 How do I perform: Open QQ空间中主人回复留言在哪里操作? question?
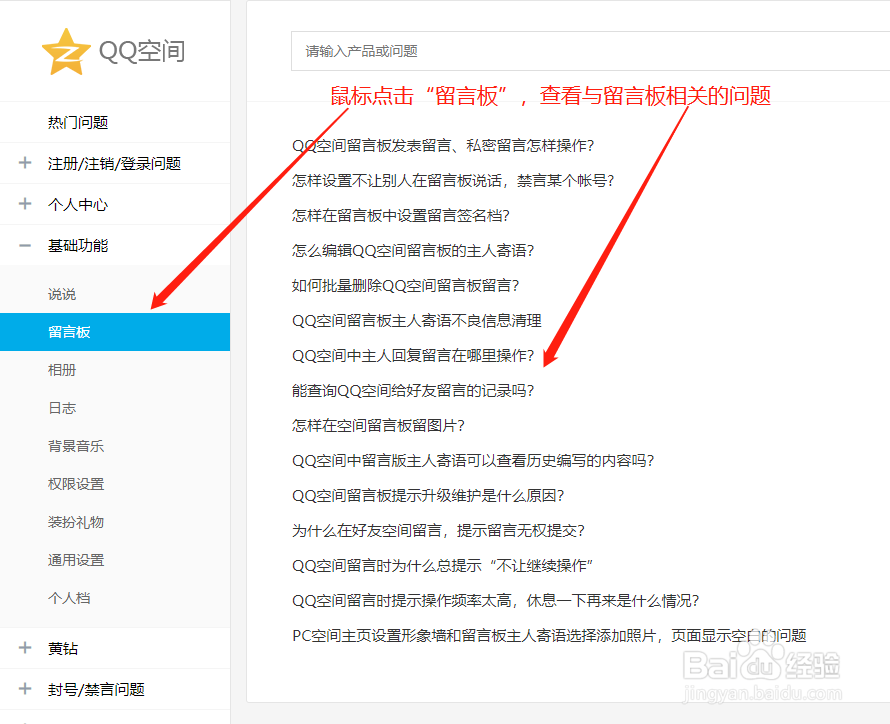(413, 356)
